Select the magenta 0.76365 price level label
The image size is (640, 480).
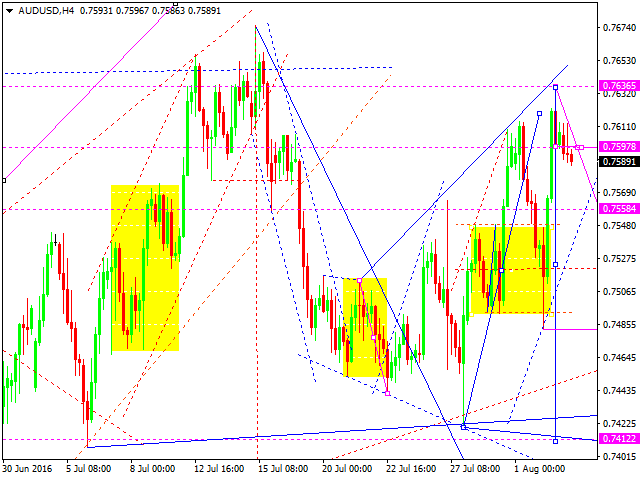pyautogui.click(x=619, y=86)
